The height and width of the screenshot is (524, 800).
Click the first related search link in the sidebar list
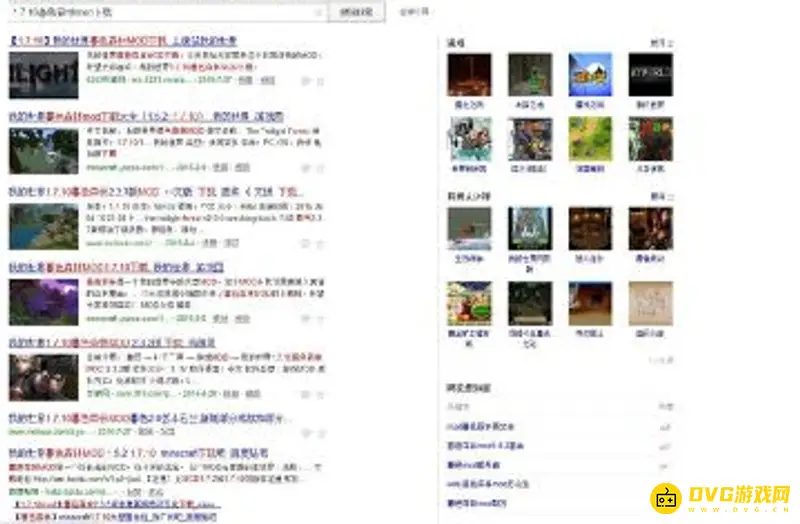pos(478,426)
